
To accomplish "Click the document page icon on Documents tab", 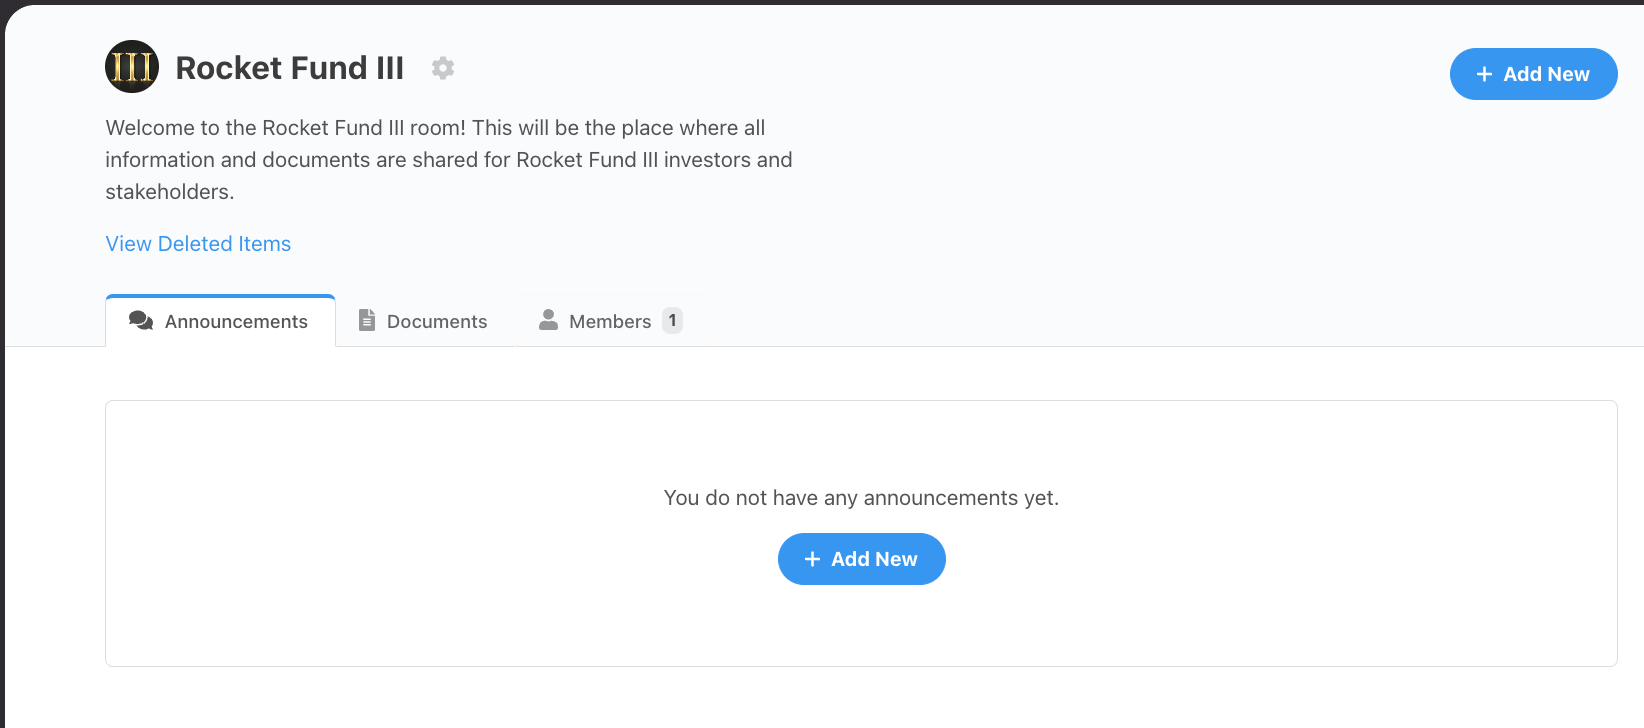I will click(x=367, y=320).
